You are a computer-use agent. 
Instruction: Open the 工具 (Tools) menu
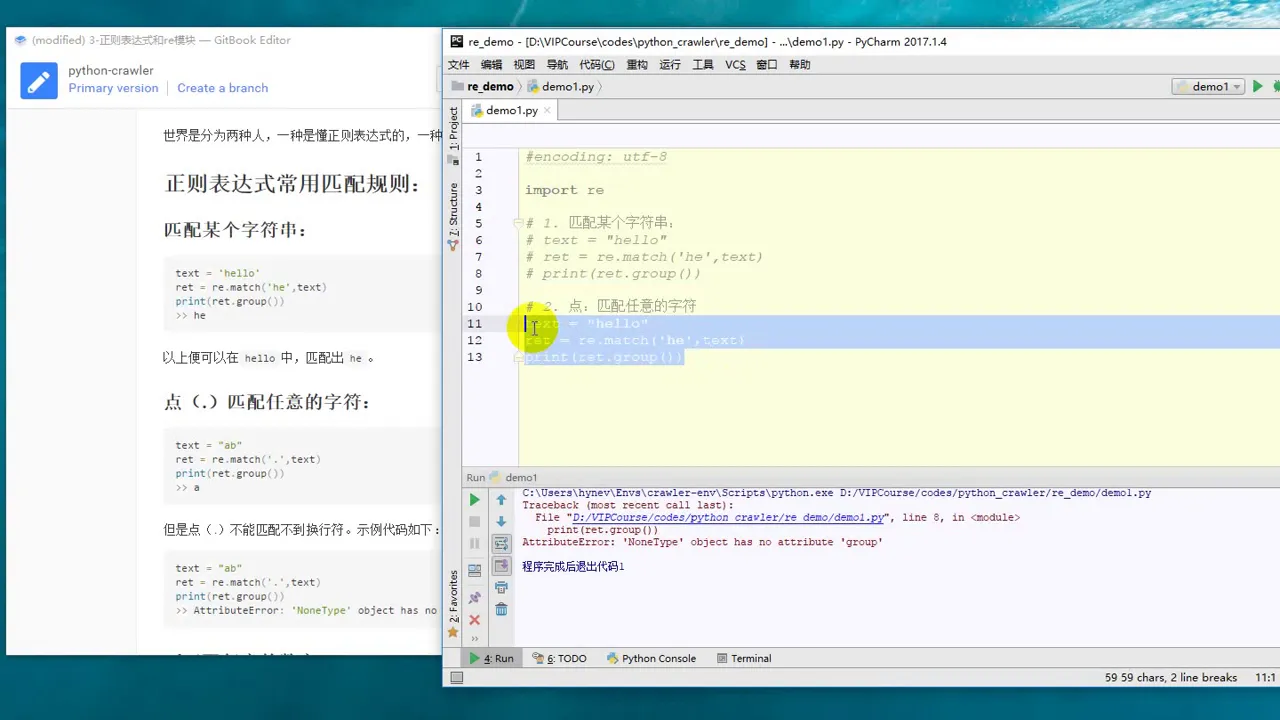tap(703, 65)
